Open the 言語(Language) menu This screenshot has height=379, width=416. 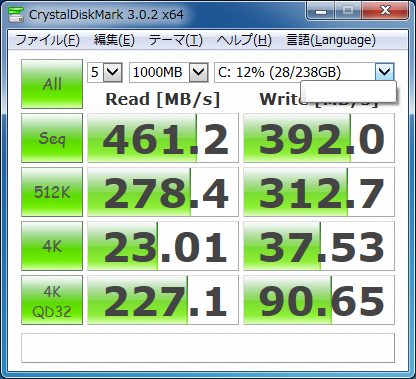tap(331, 40)
